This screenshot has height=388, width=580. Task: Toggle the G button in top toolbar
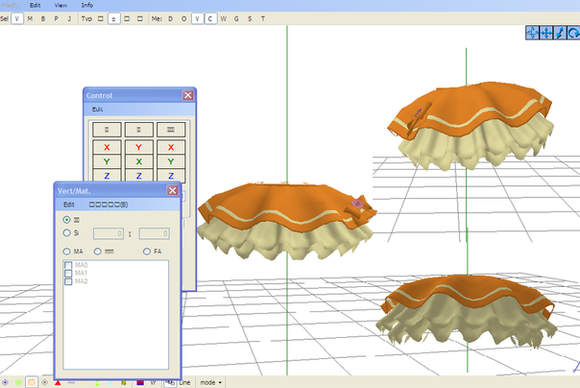(236, 18)
